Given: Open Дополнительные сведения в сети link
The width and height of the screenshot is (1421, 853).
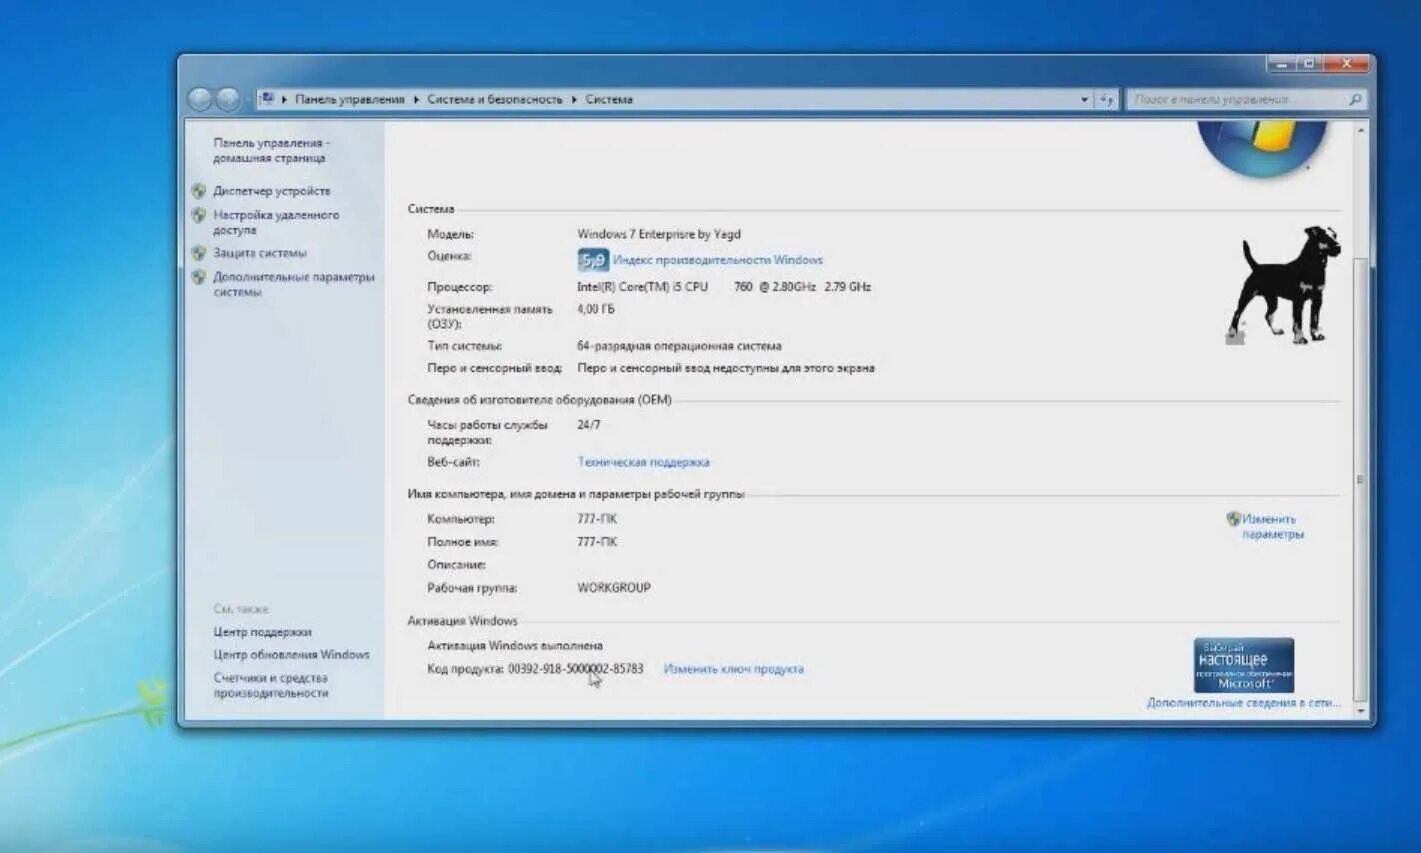Looking at the screenshot, I should tap(1243, 703).
